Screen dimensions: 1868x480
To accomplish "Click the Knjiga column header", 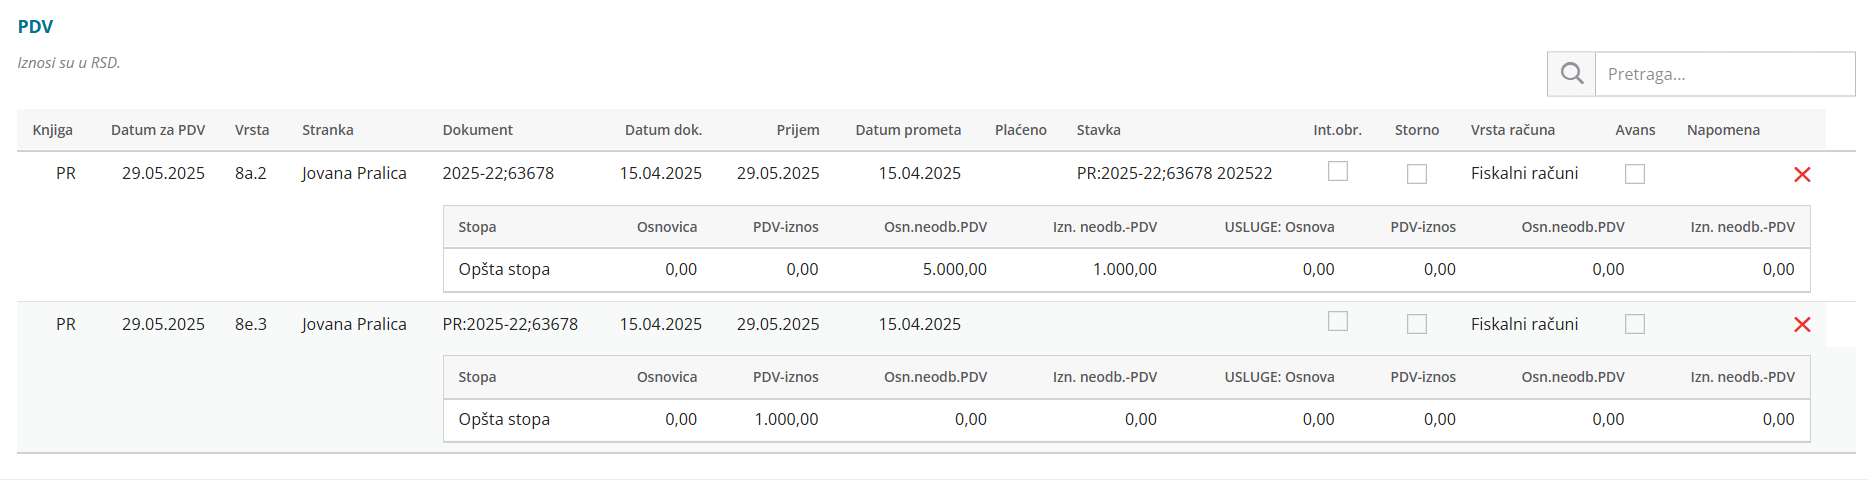I will pos(53,130).
